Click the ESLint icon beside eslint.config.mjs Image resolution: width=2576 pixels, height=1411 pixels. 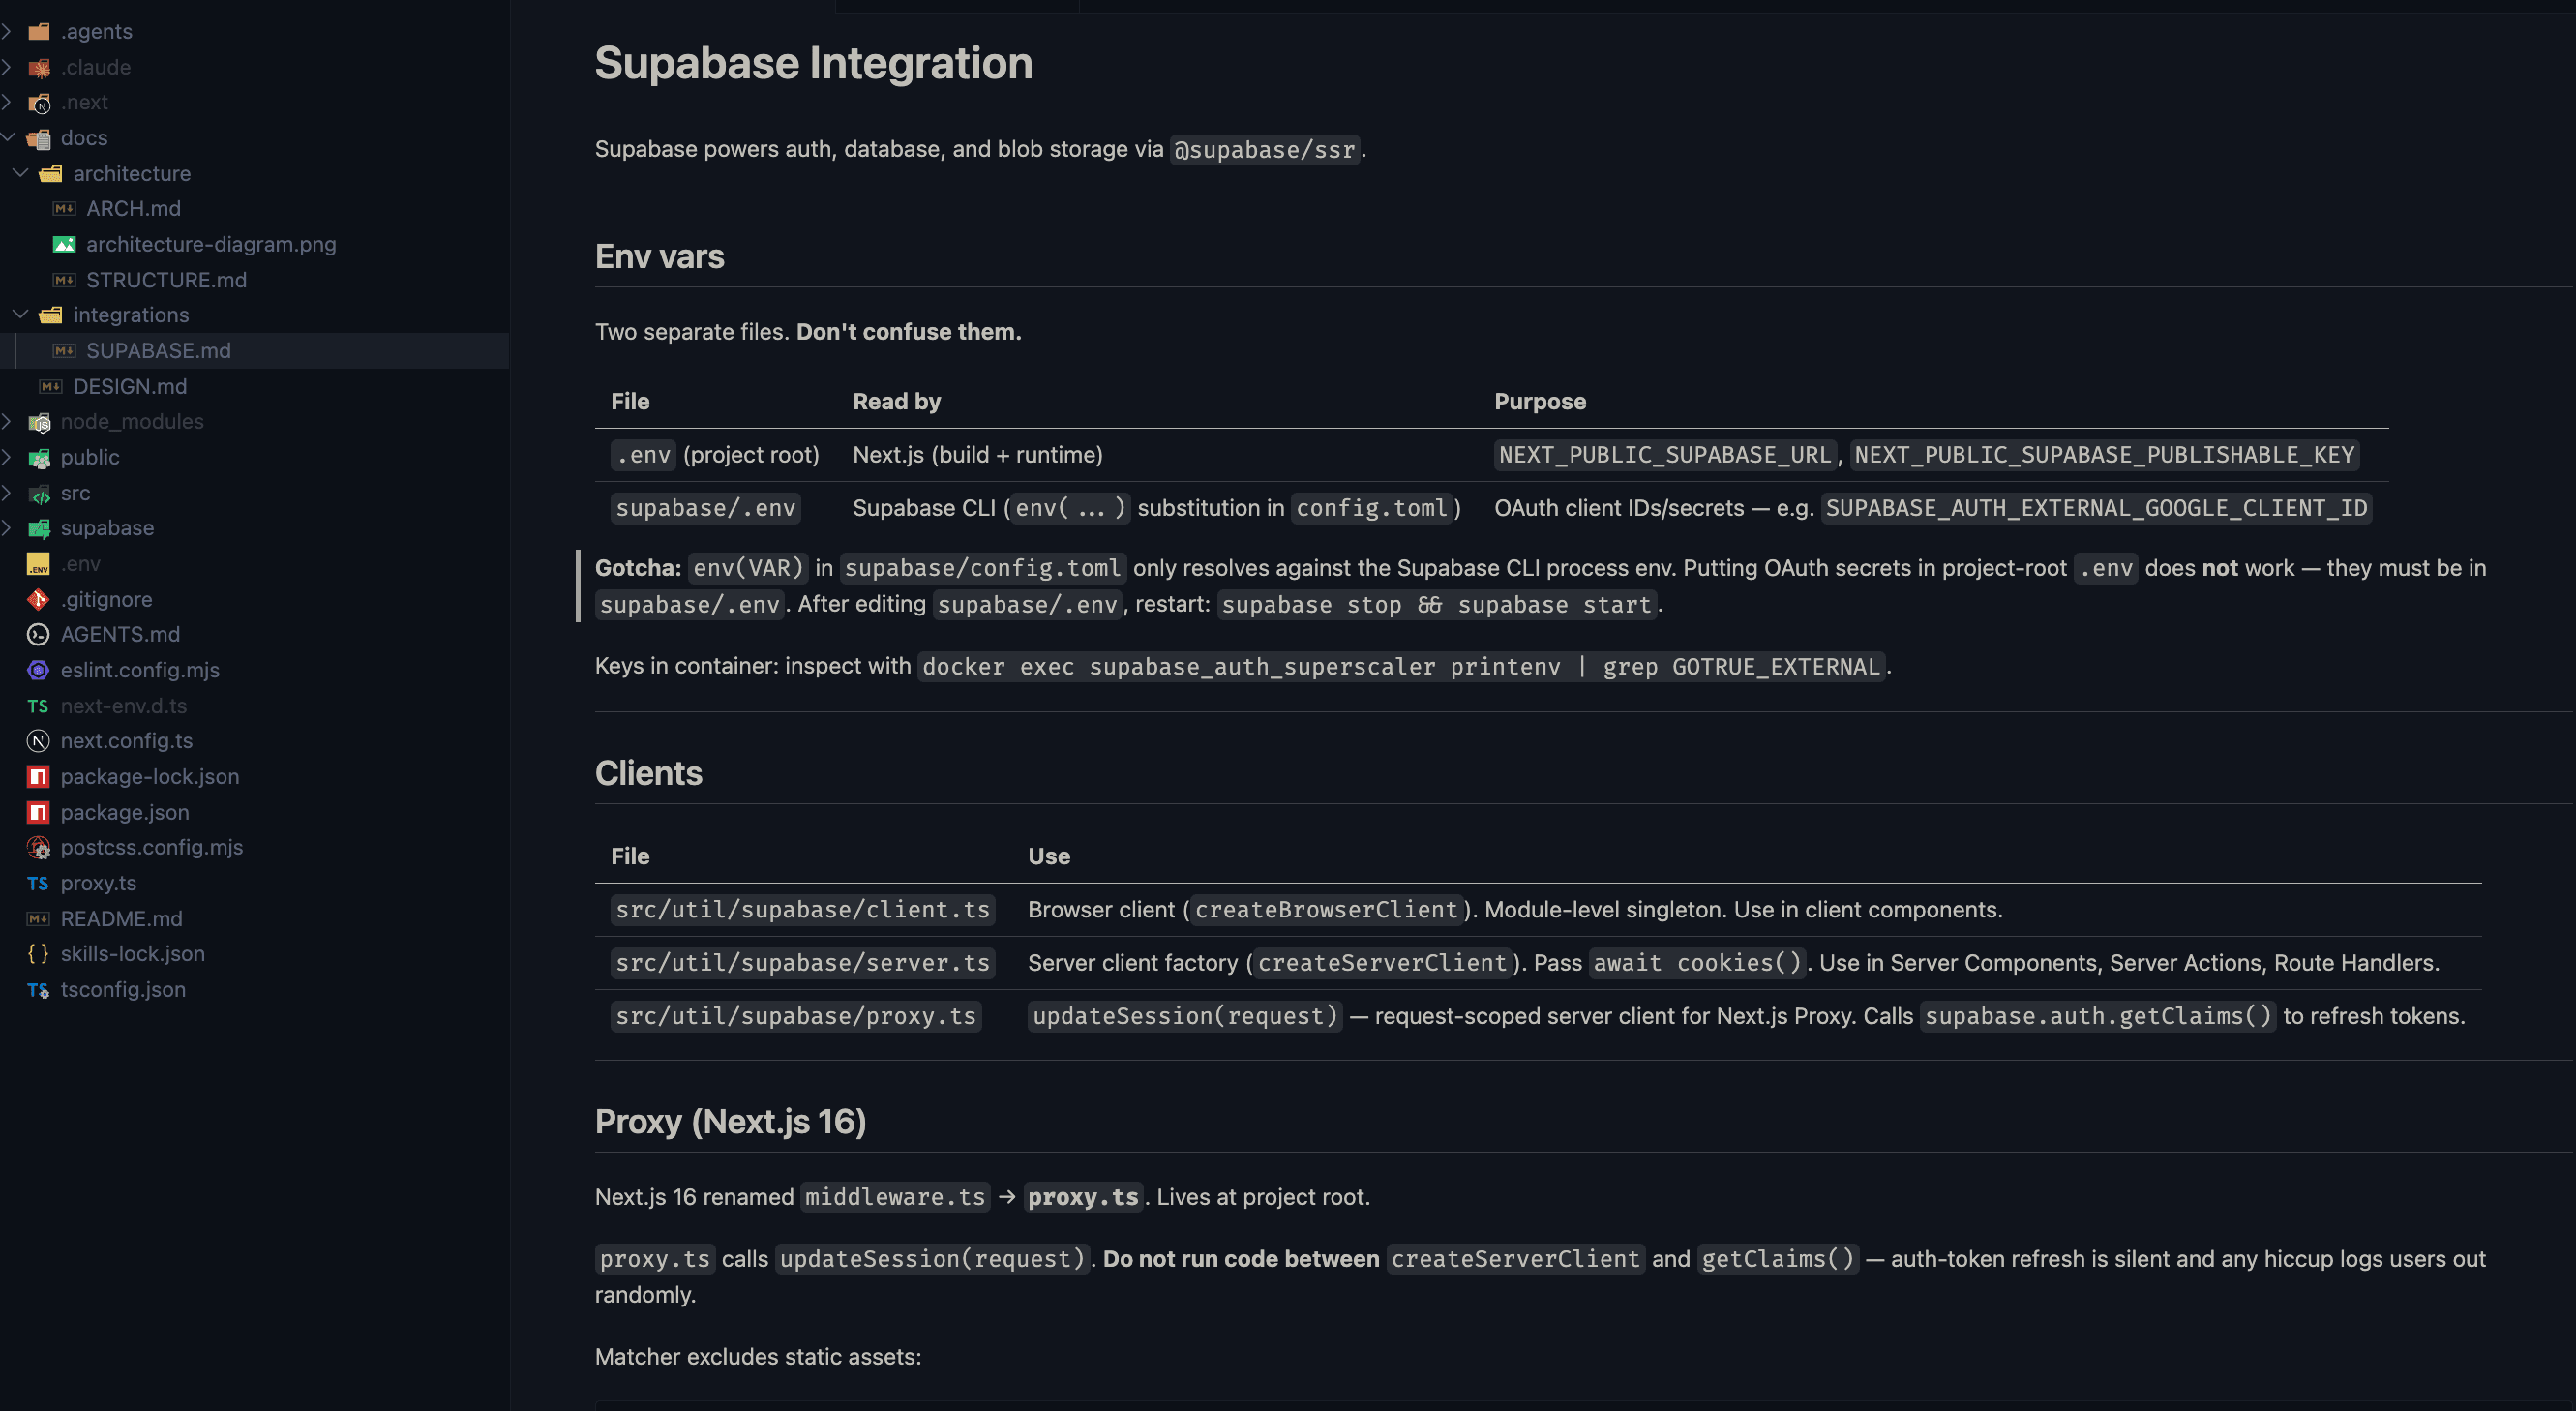[x=39, y=671]
